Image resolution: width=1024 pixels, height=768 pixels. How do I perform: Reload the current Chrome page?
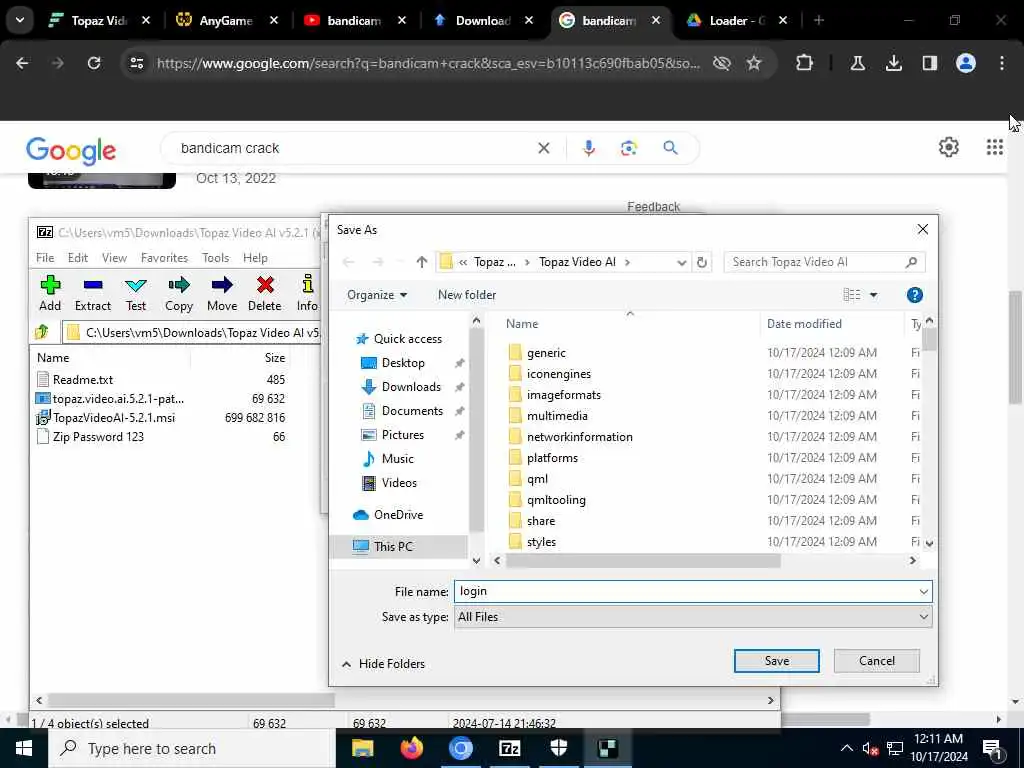94,63
